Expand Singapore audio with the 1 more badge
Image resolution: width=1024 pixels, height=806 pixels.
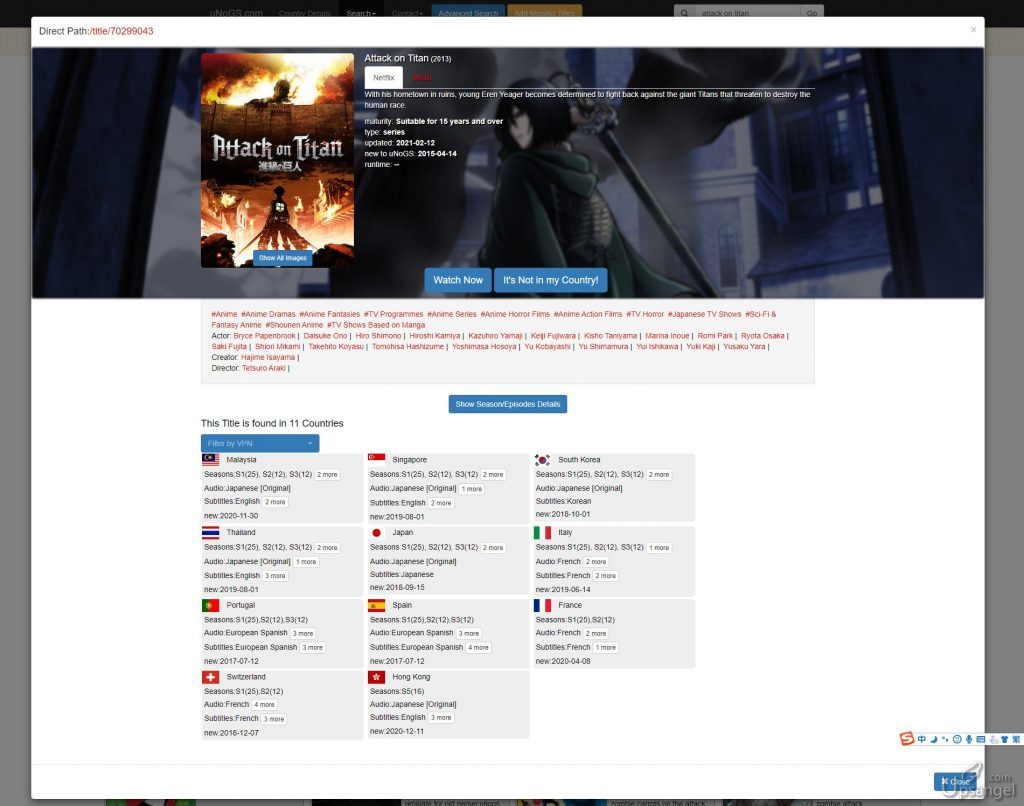472,489
